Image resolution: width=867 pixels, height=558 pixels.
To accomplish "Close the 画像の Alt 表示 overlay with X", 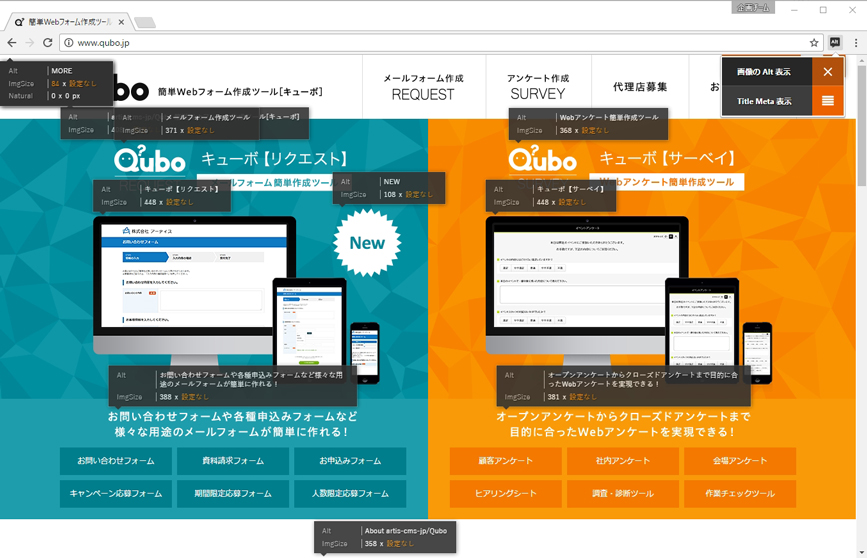I will tap(828, 72).
